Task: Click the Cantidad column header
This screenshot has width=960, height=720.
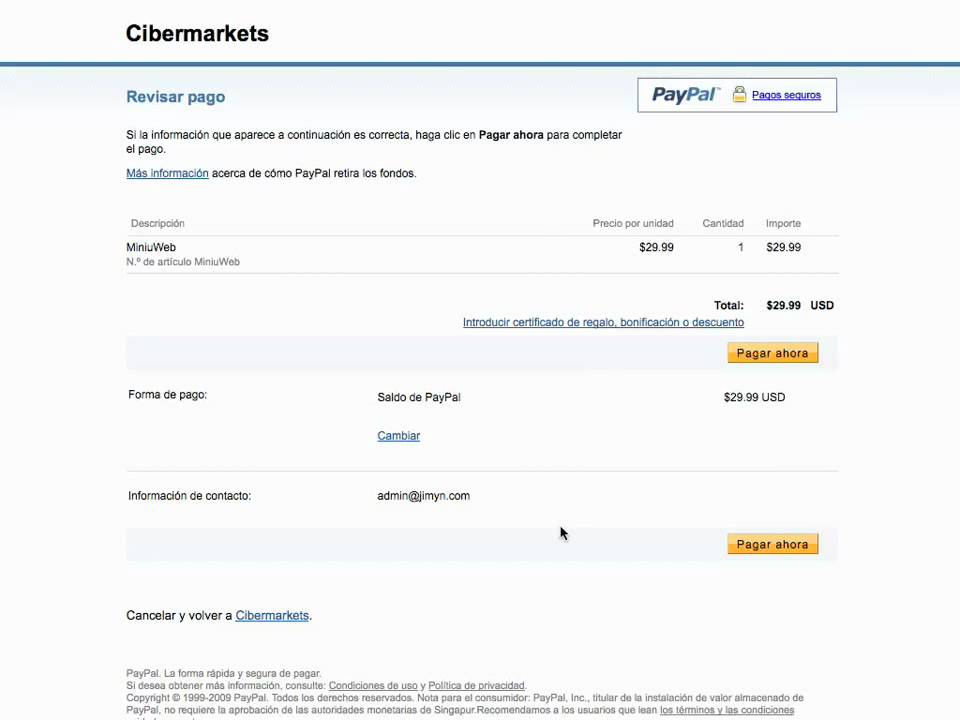Action: pos(723,223)
